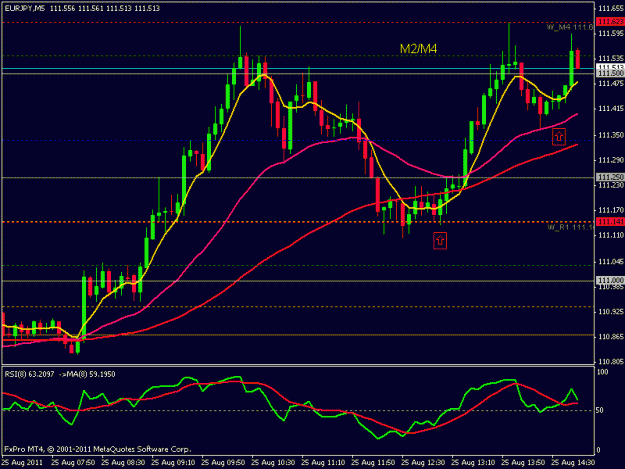Screen dimensions: 625x469
Task: Click the 111.045 price axis value
Action: [x=611, y=262]
